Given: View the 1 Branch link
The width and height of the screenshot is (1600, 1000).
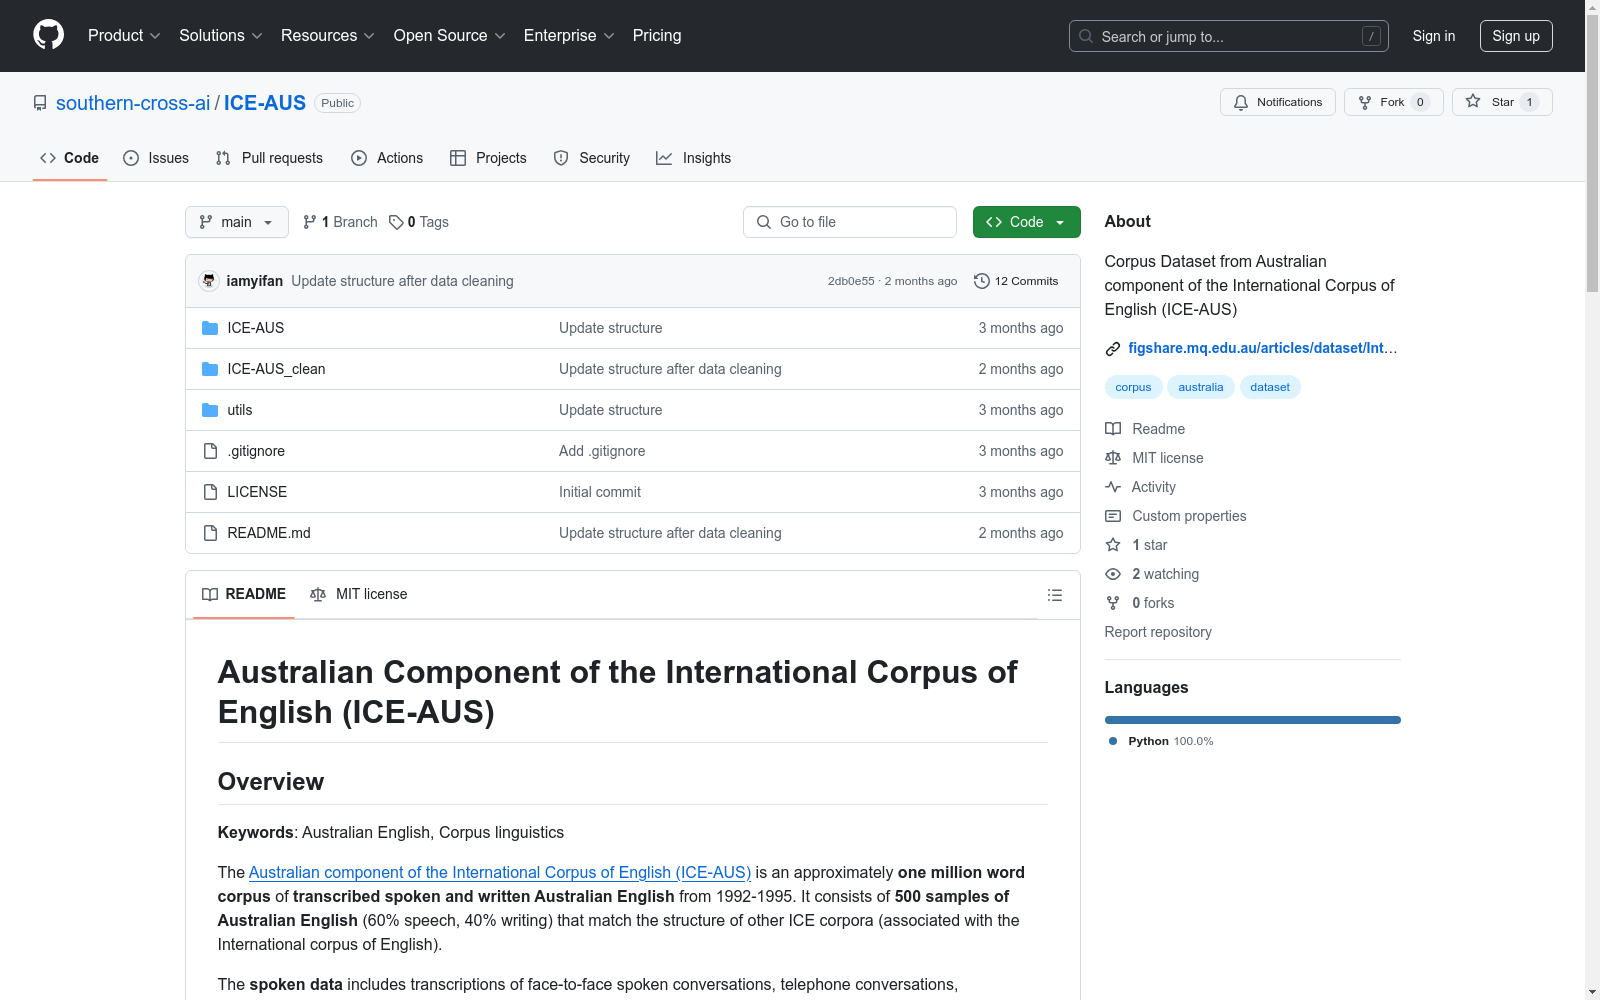Looking at the screenshot, I should click(x=340, y=222).
